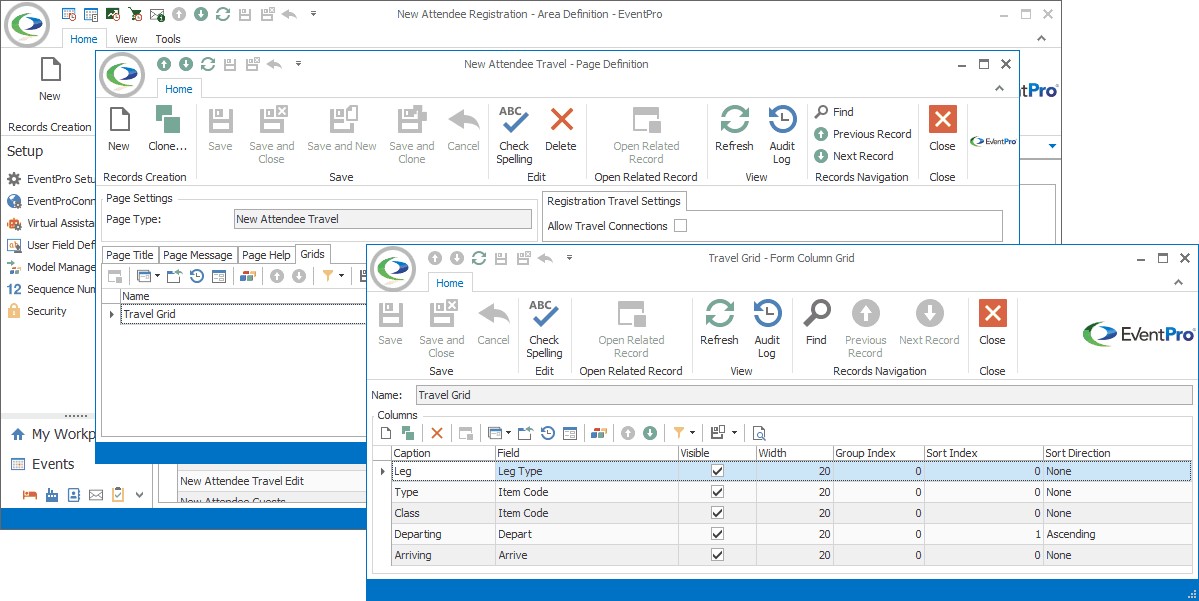Select Page Message tab
Viewport: 1199px width, 601px height.
click(x=197, y=255)
